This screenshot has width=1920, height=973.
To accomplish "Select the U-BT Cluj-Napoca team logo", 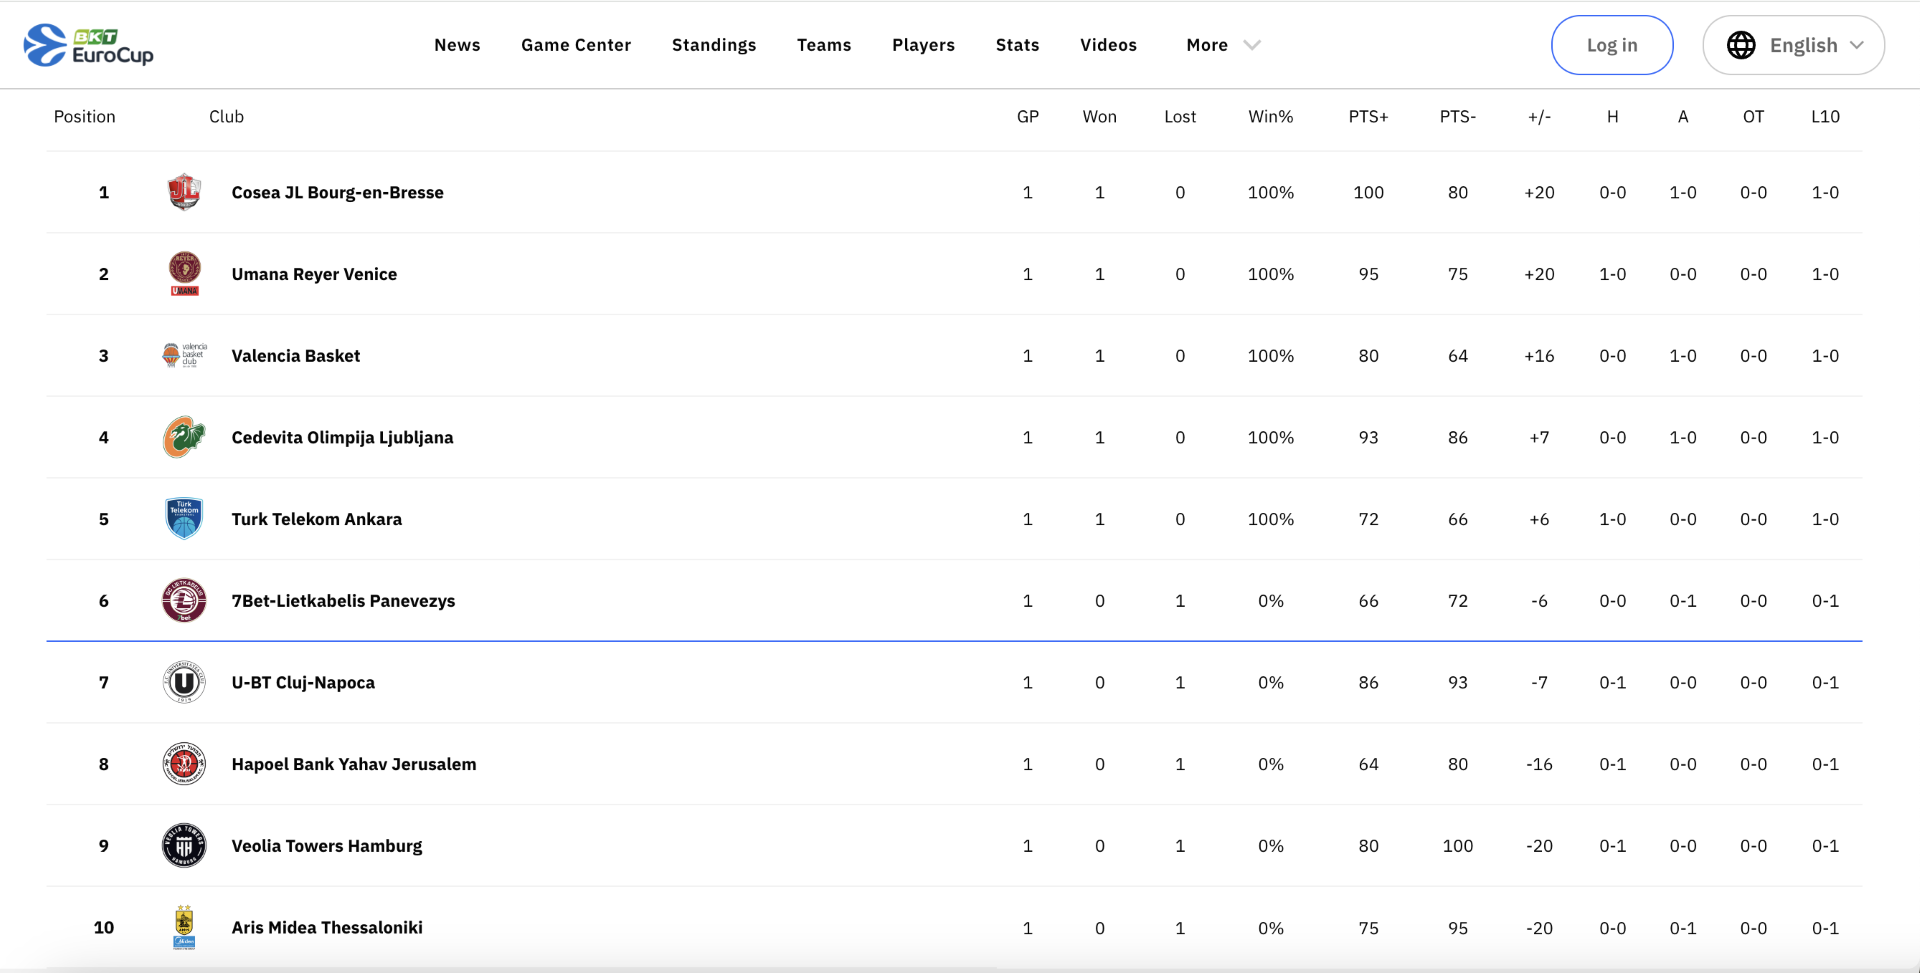I will [x=184, y=682].
